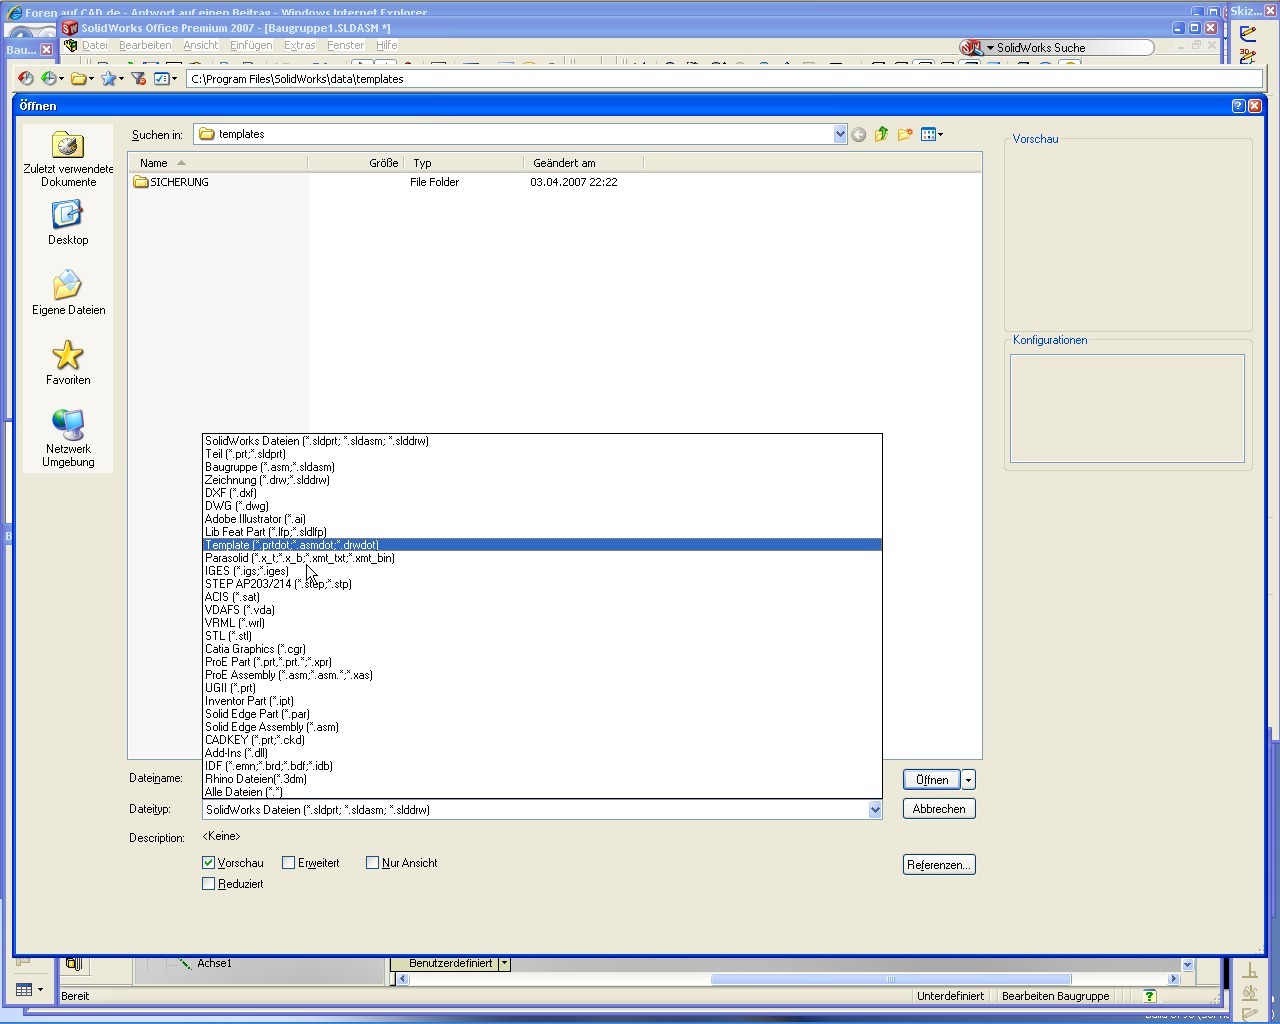Viewport: 1280px width, 1024px height.
Task: Sort files by Name column header
Action: click(219, 163)
